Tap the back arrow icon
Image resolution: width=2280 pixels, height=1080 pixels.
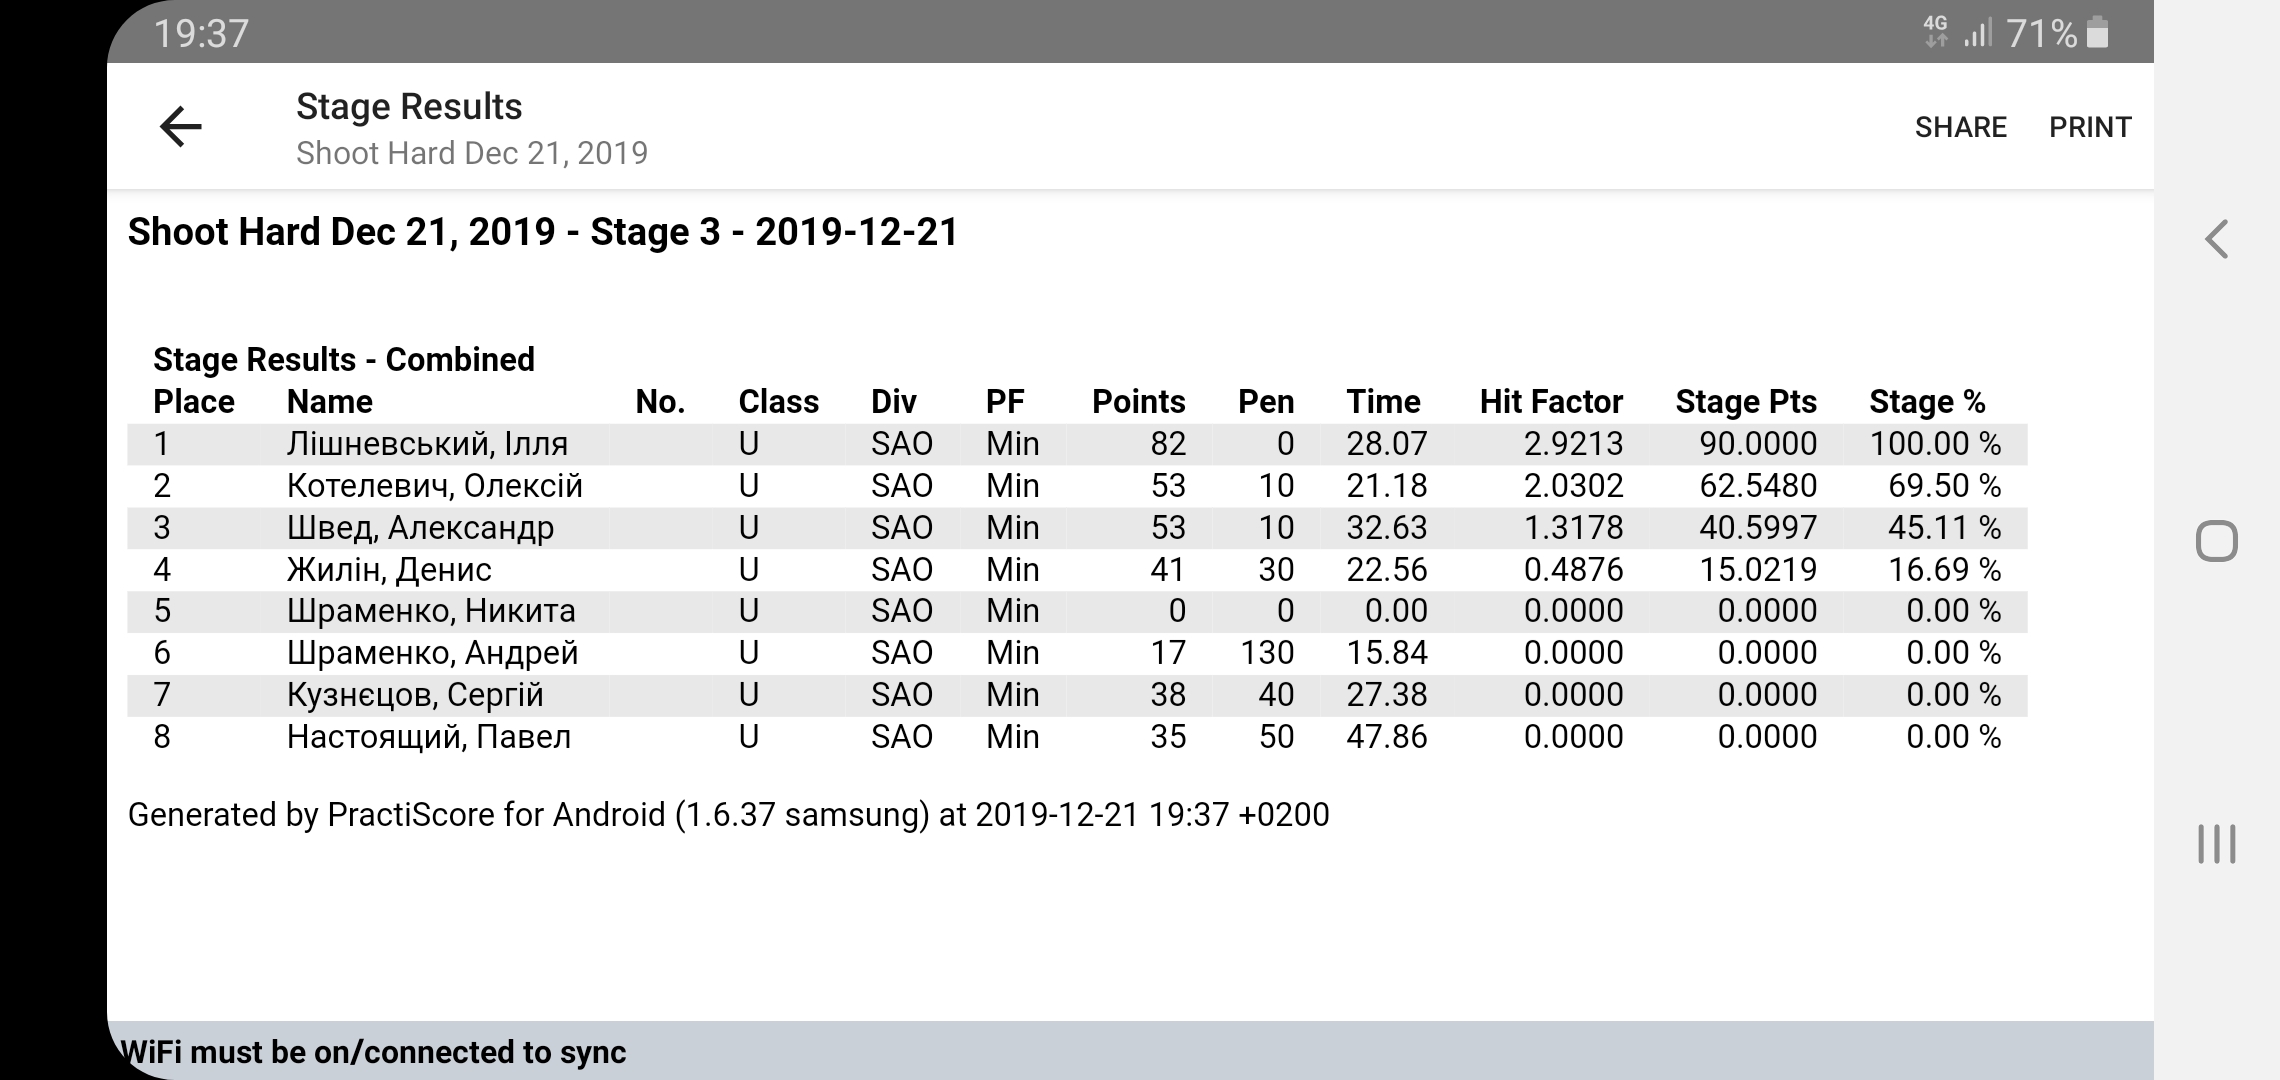[x=181, y=127]
